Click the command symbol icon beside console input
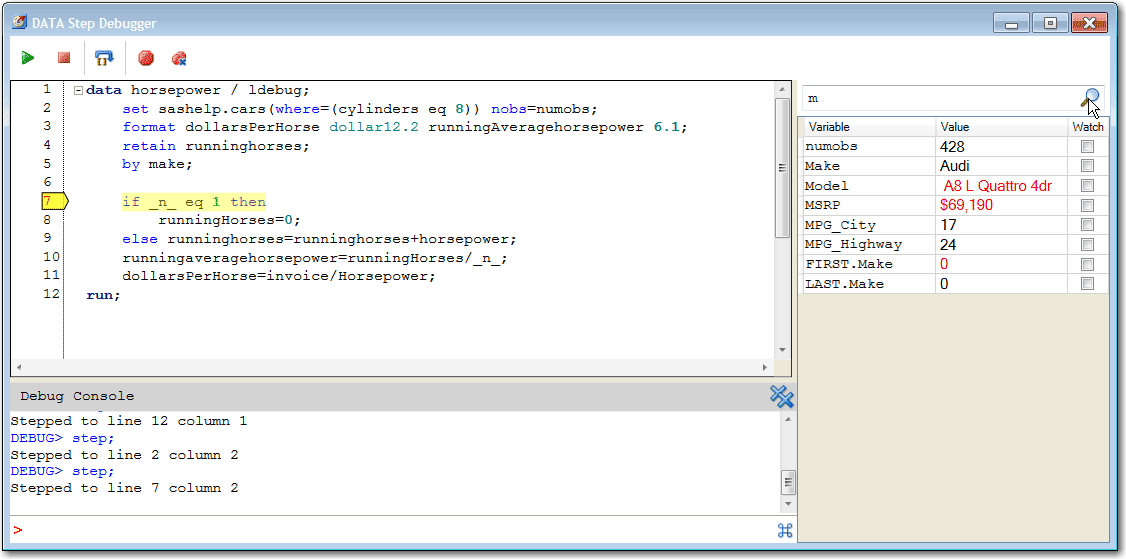 tap(785, 530)
